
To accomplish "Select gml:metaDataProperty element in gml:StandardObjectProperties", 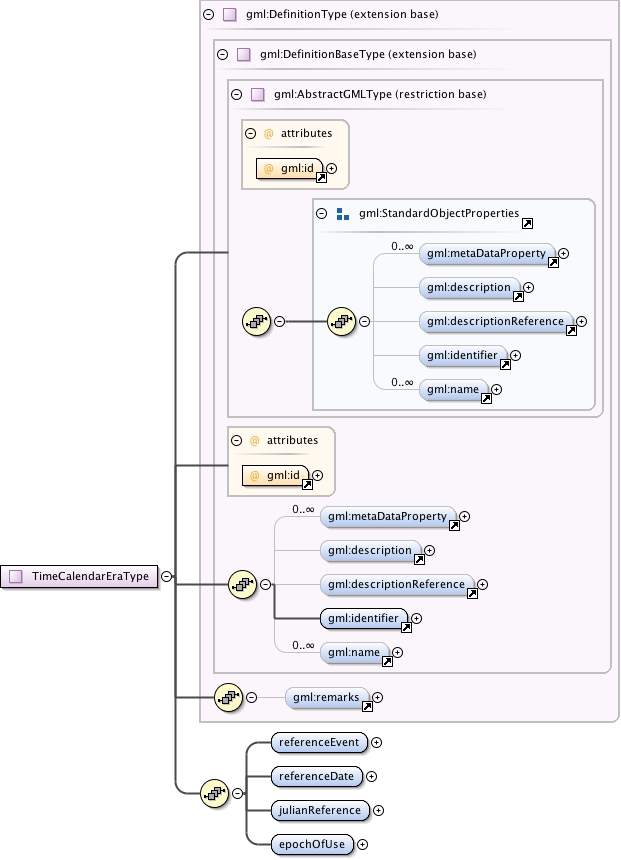I will tap(487, 254).
